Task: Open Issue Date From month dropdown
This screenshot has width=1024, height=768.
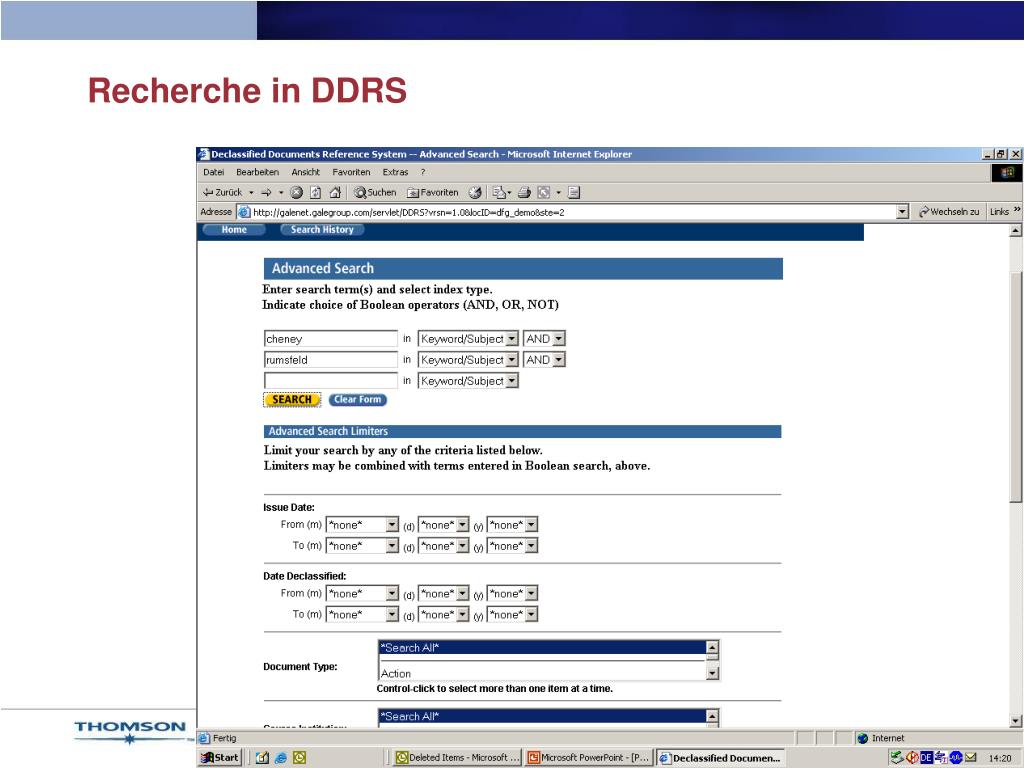Action: click(362, 525)
